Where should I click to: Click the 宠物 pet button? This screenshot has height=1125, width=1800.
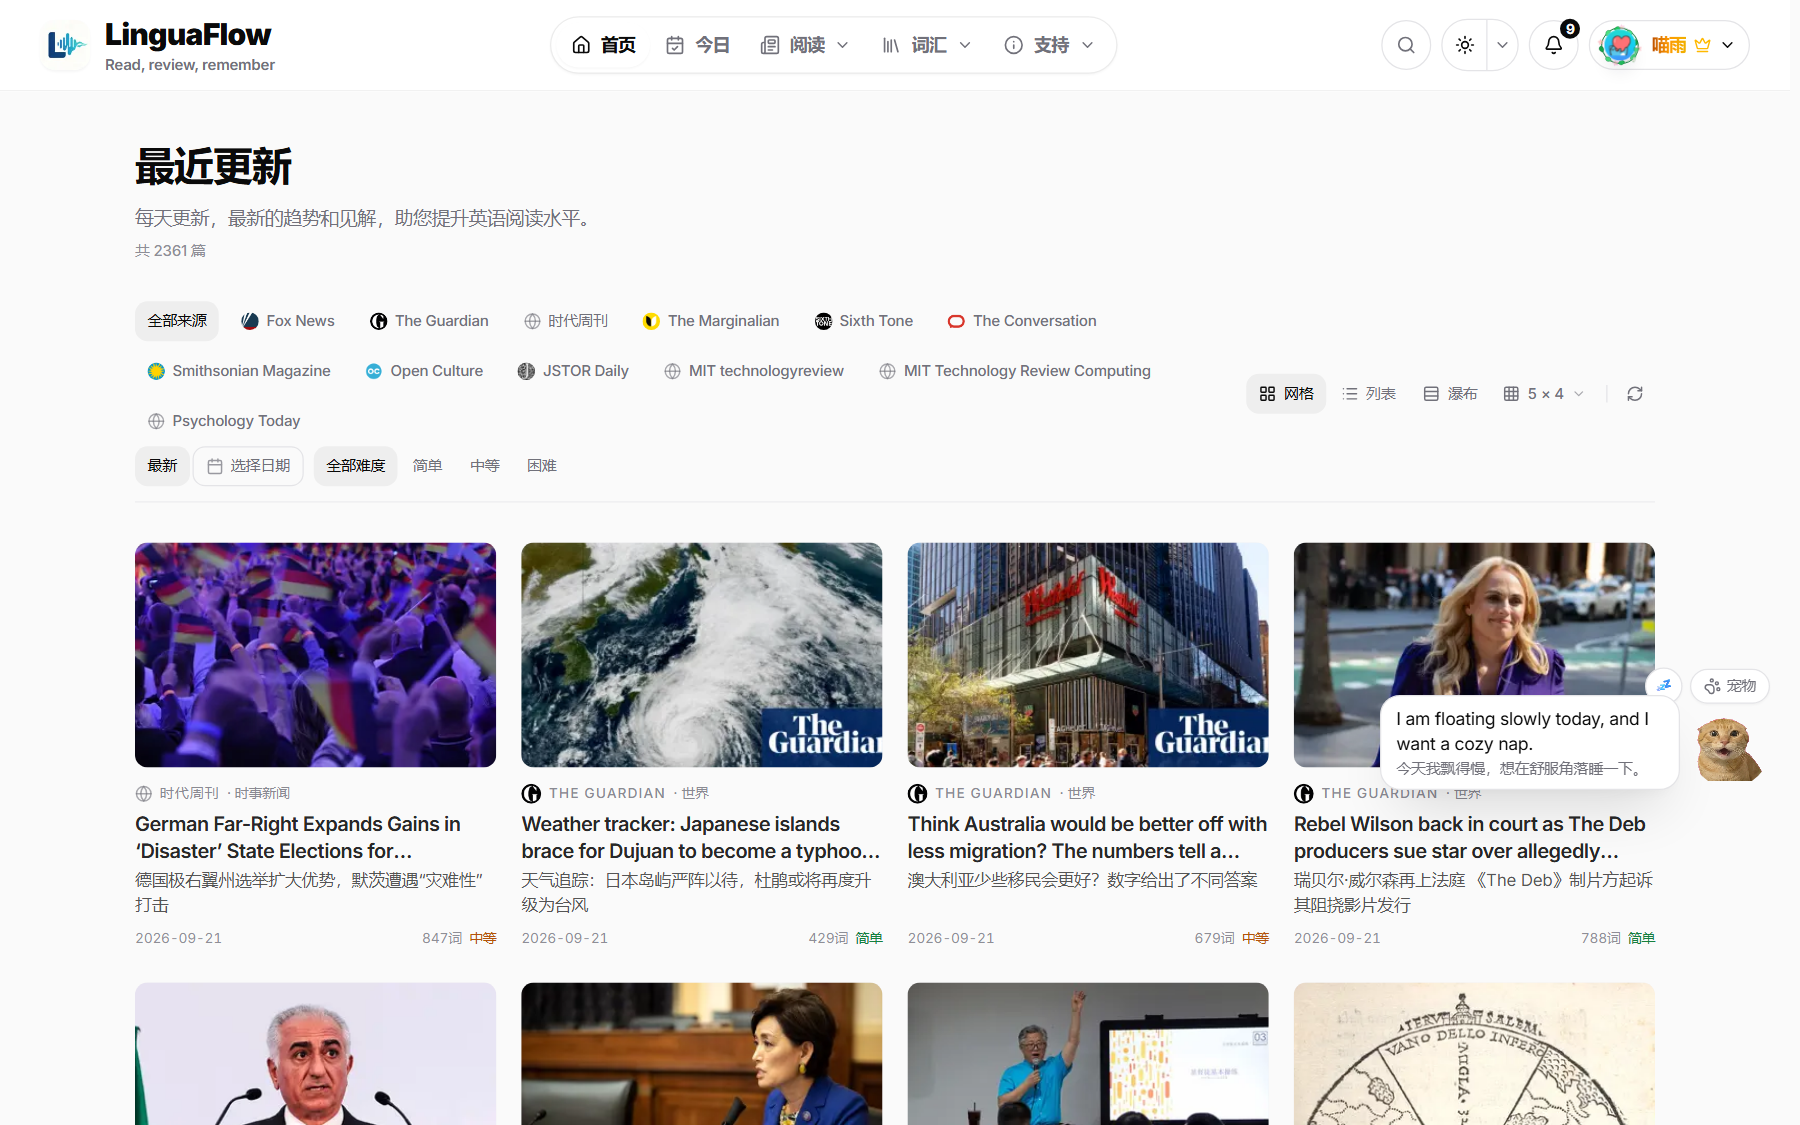coord(1730,686)
